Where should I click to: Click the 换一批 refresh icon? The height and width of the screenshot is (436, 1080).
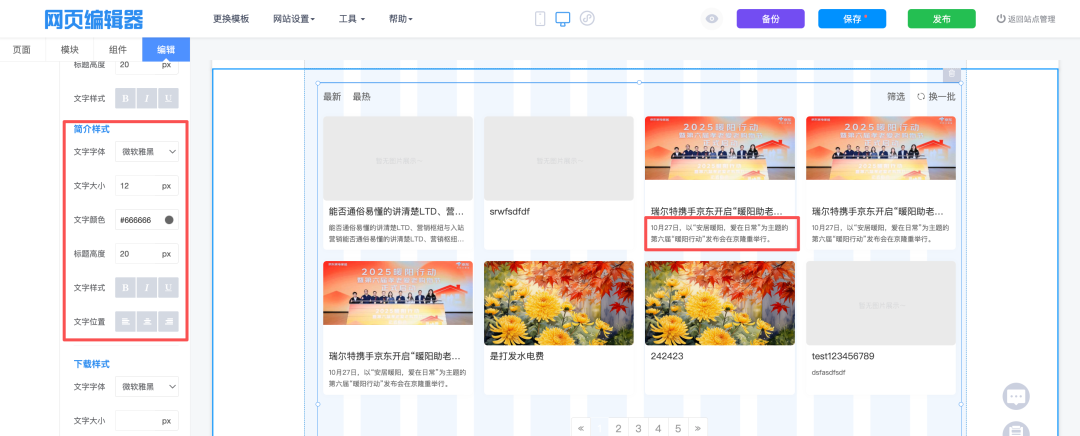click(920, 97)
